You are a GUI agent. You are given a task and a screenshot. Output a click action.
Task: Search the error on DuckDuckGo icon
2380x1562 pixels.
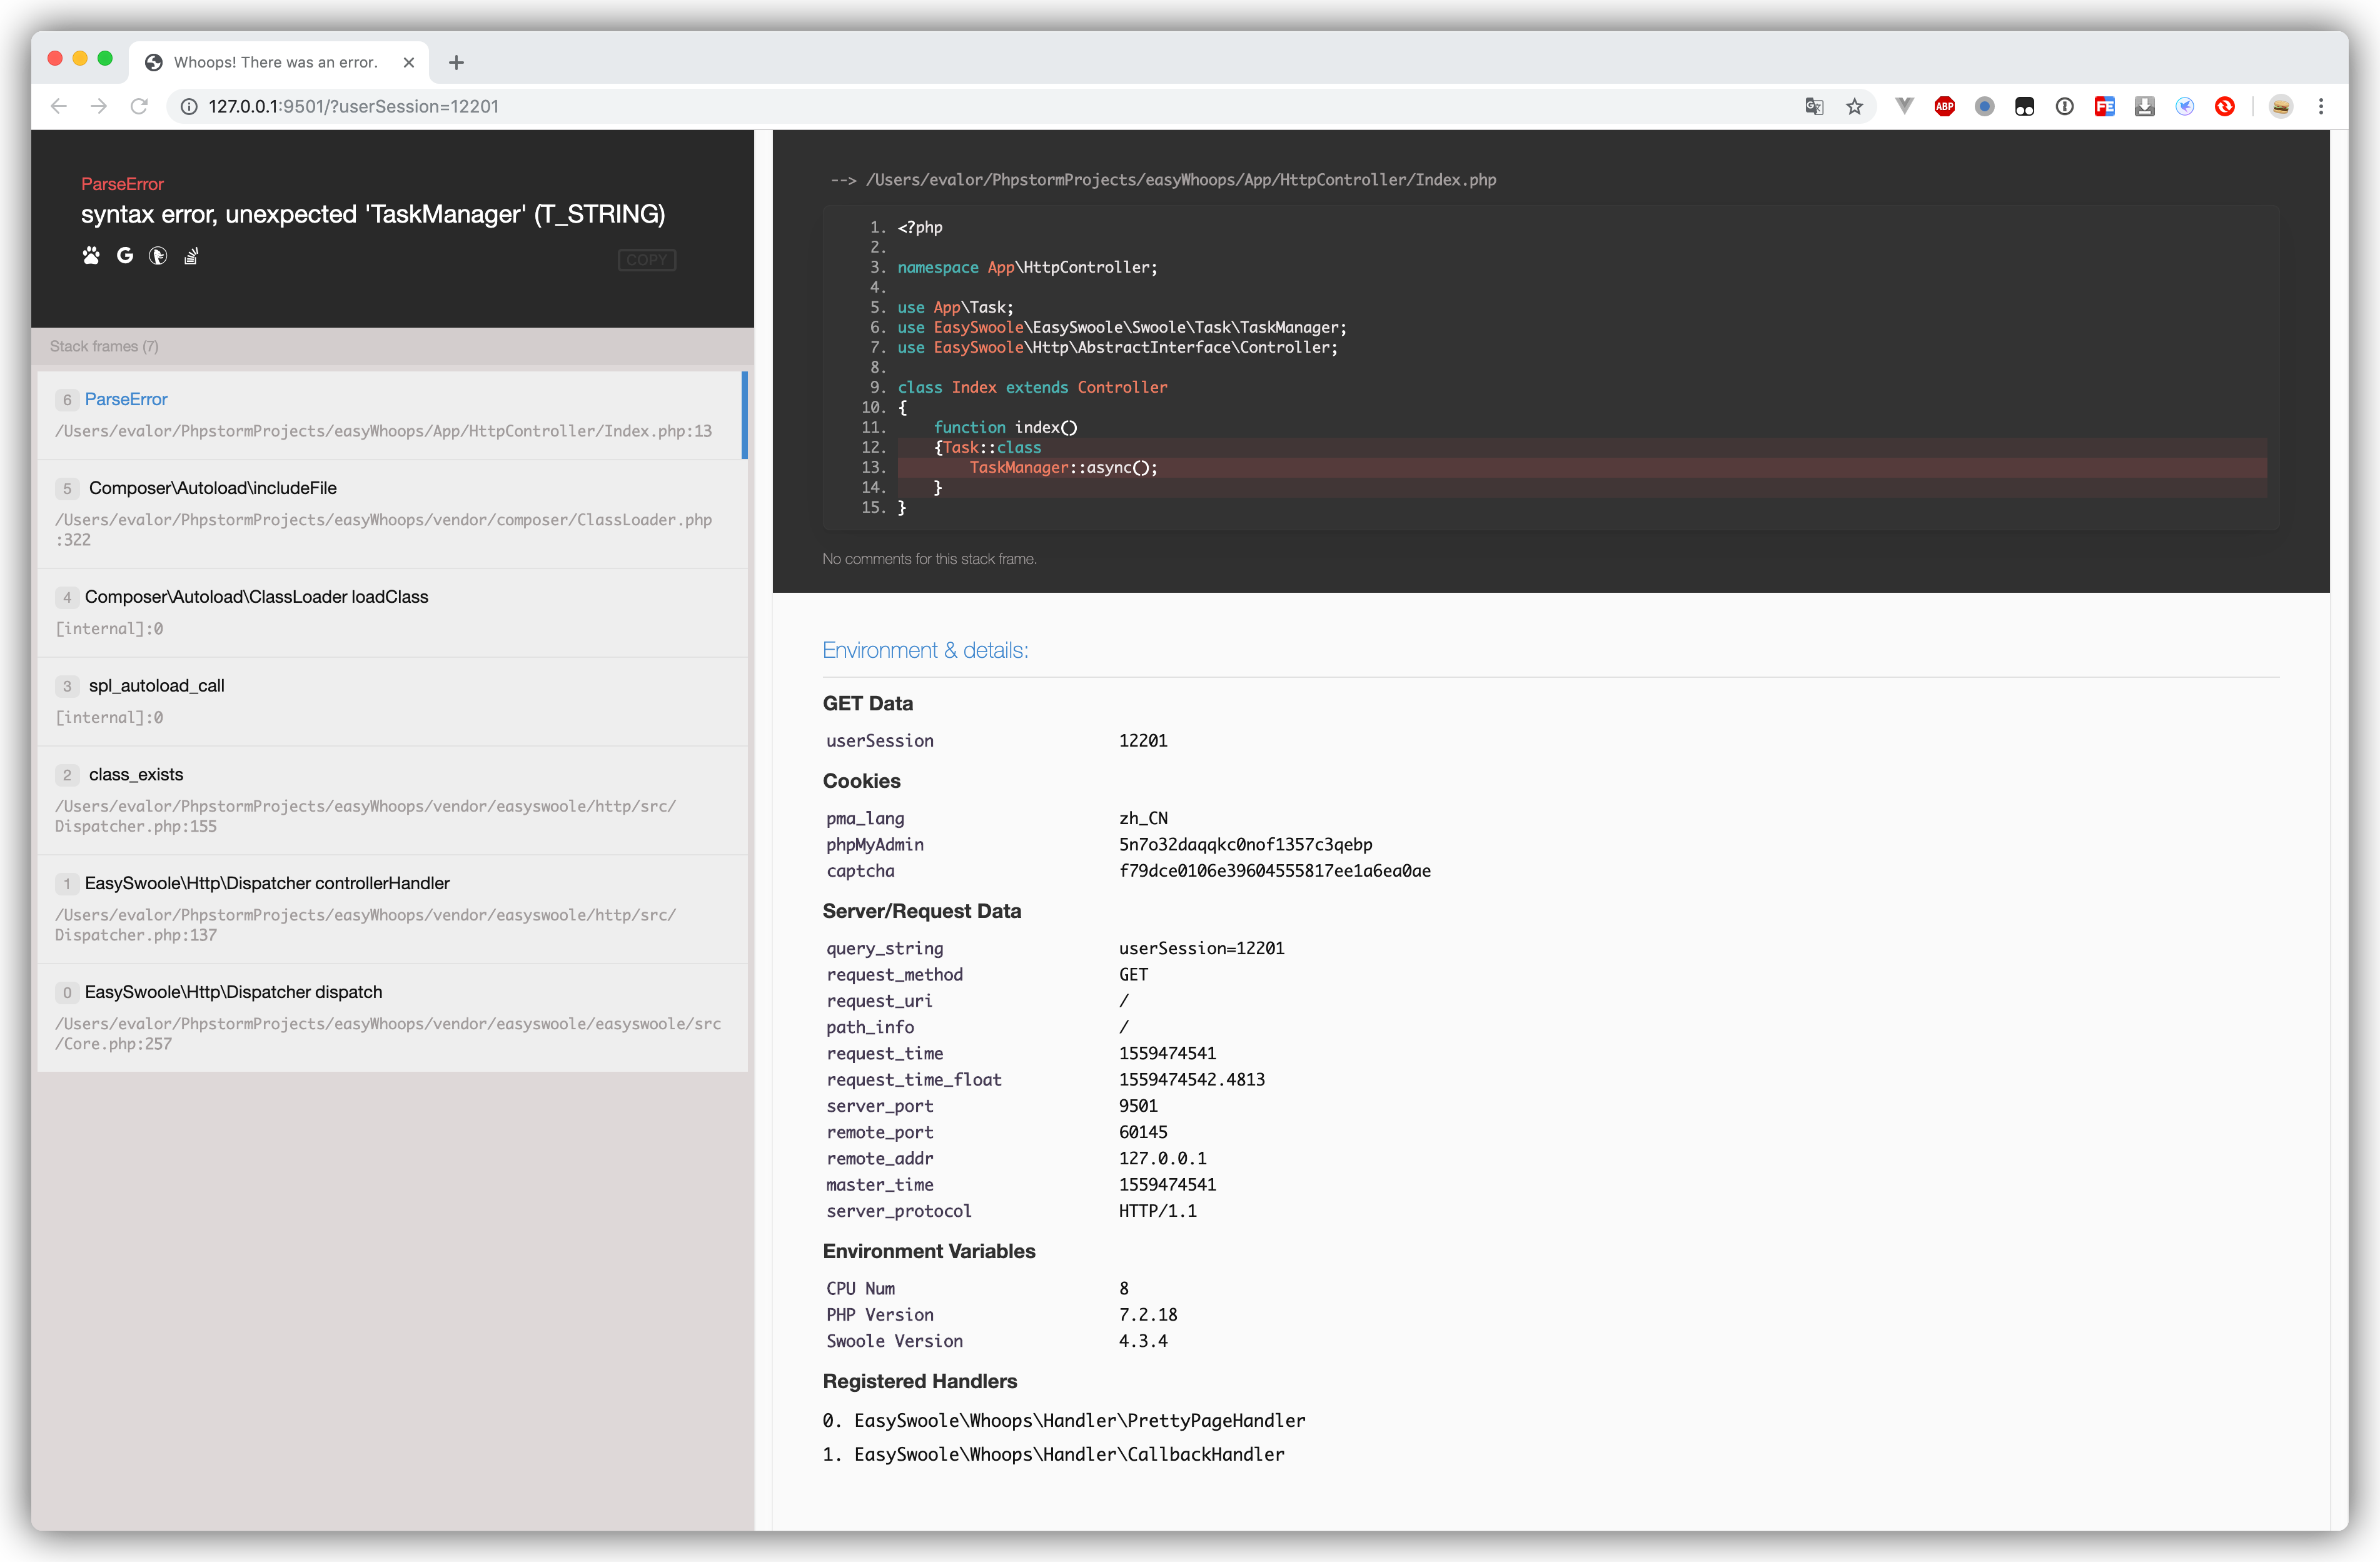[x=158, y=256]
